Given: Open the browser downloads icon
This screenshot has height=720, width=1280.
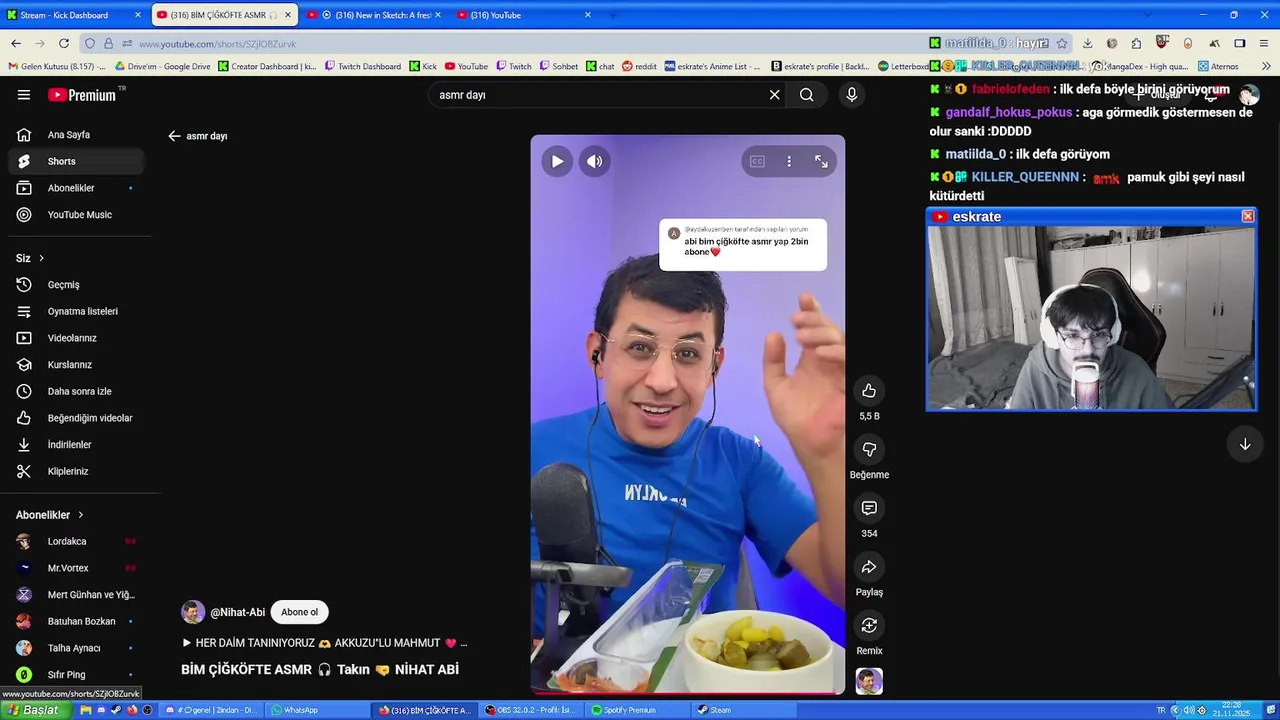Looking at the screenshot, I should point(1087,44).
